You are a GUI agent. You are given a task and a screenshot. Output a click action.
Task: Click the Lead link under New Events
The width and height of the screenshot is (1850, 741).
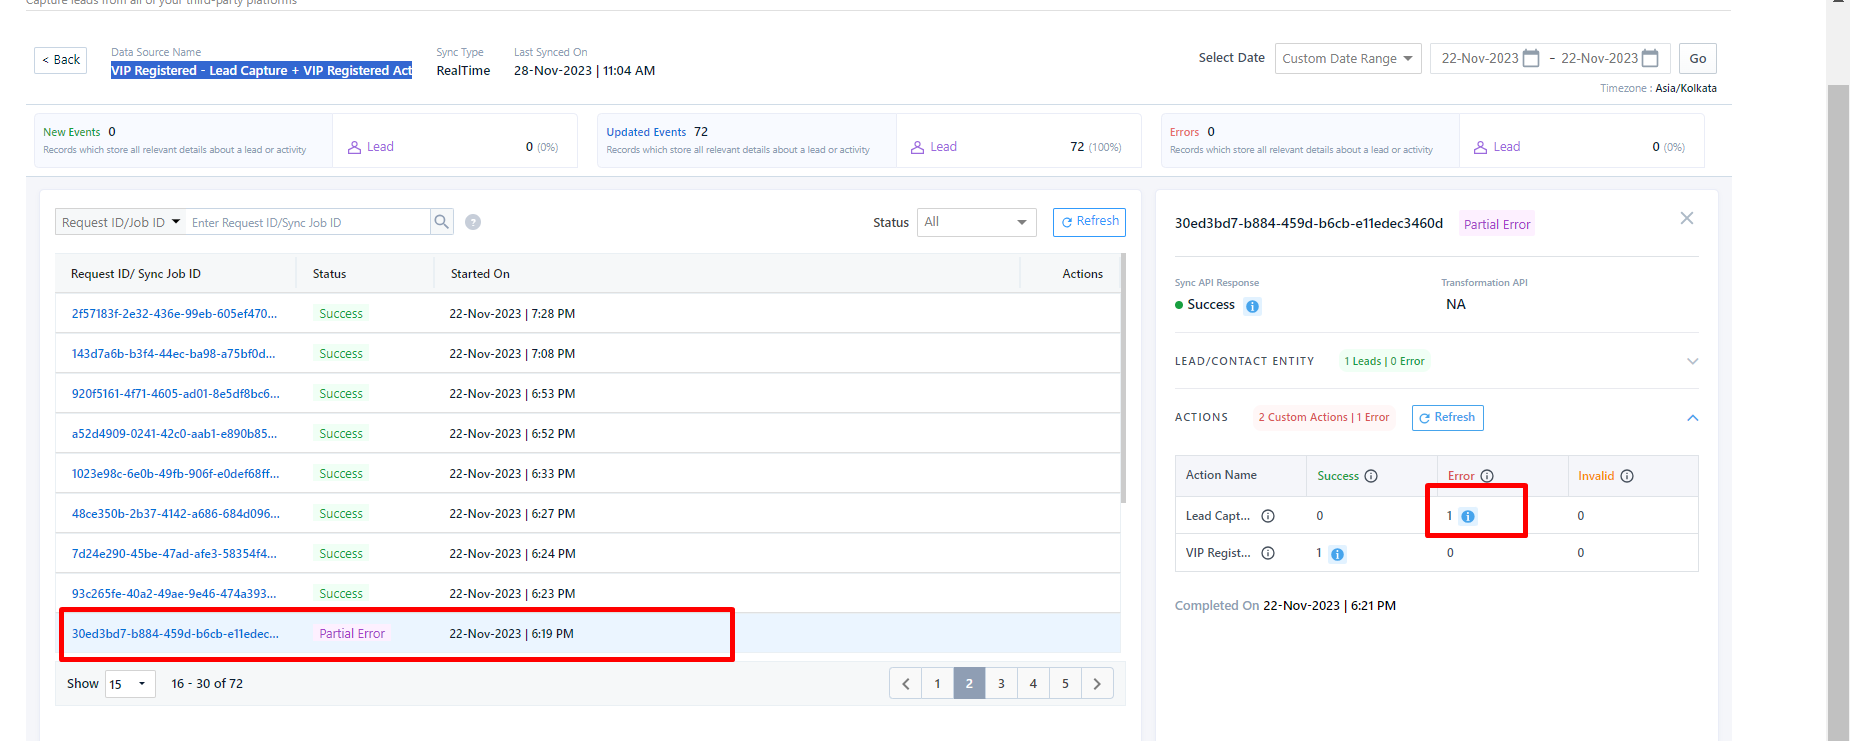[380, 147]
